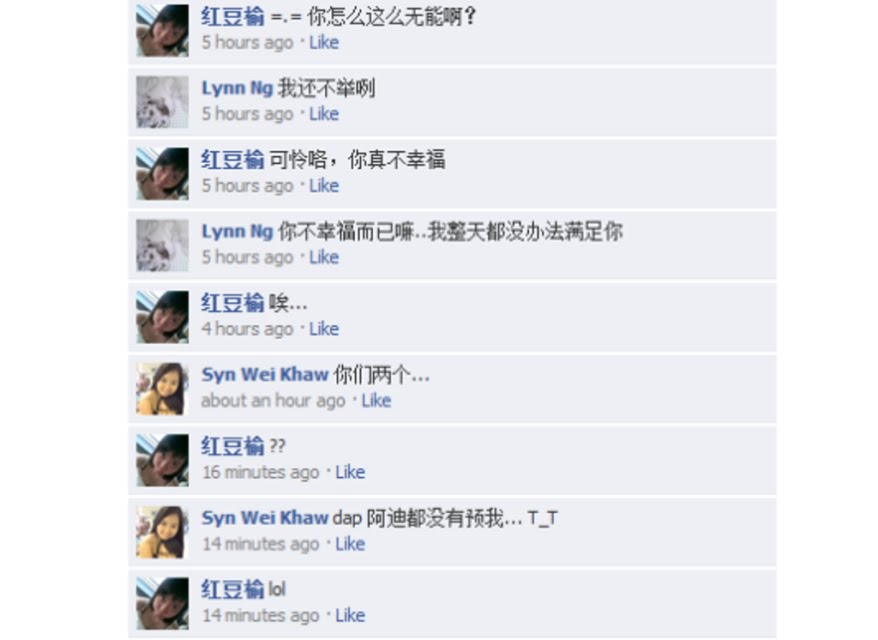The image size is (878, 640).
Task: Like the lol comment
Action: click(x=350, y=616)
